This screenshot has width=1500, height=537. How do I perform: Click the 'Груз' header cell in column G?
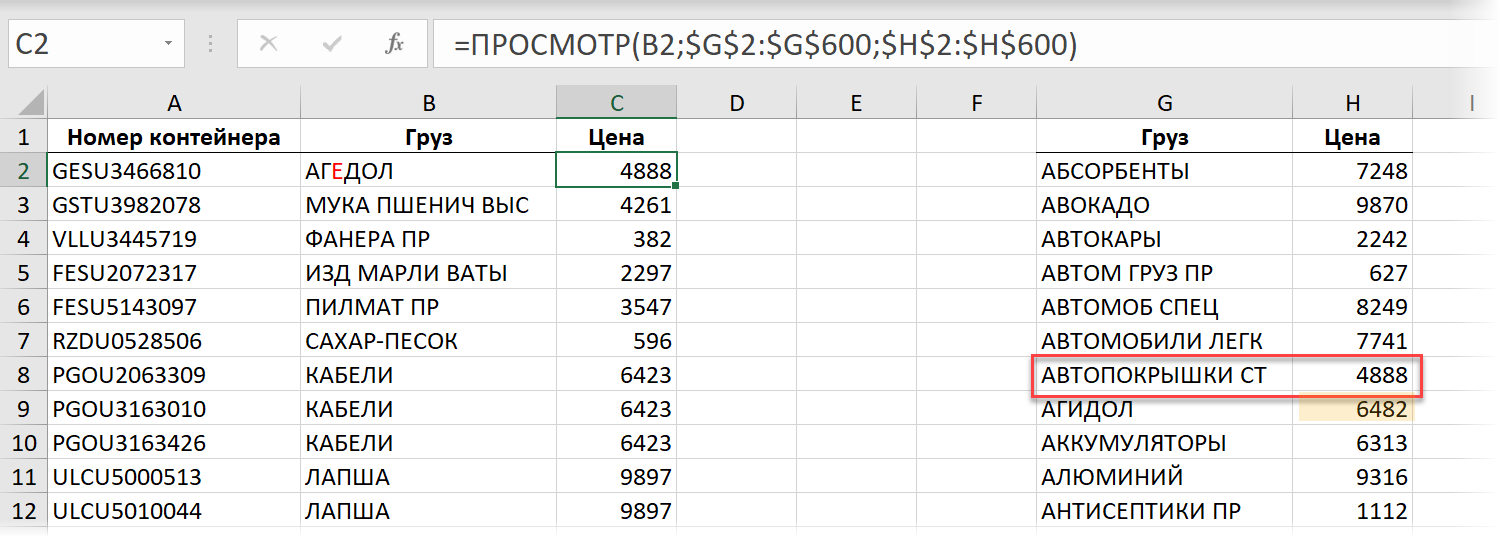coord(1165,137)
